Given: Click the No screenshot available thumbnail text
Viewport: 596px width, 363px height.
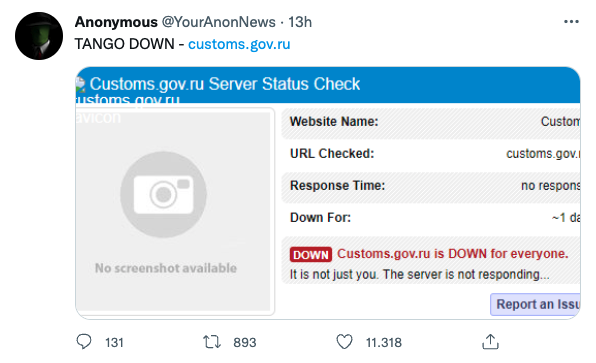Looking at the screenshot, I should click(166, 268).
